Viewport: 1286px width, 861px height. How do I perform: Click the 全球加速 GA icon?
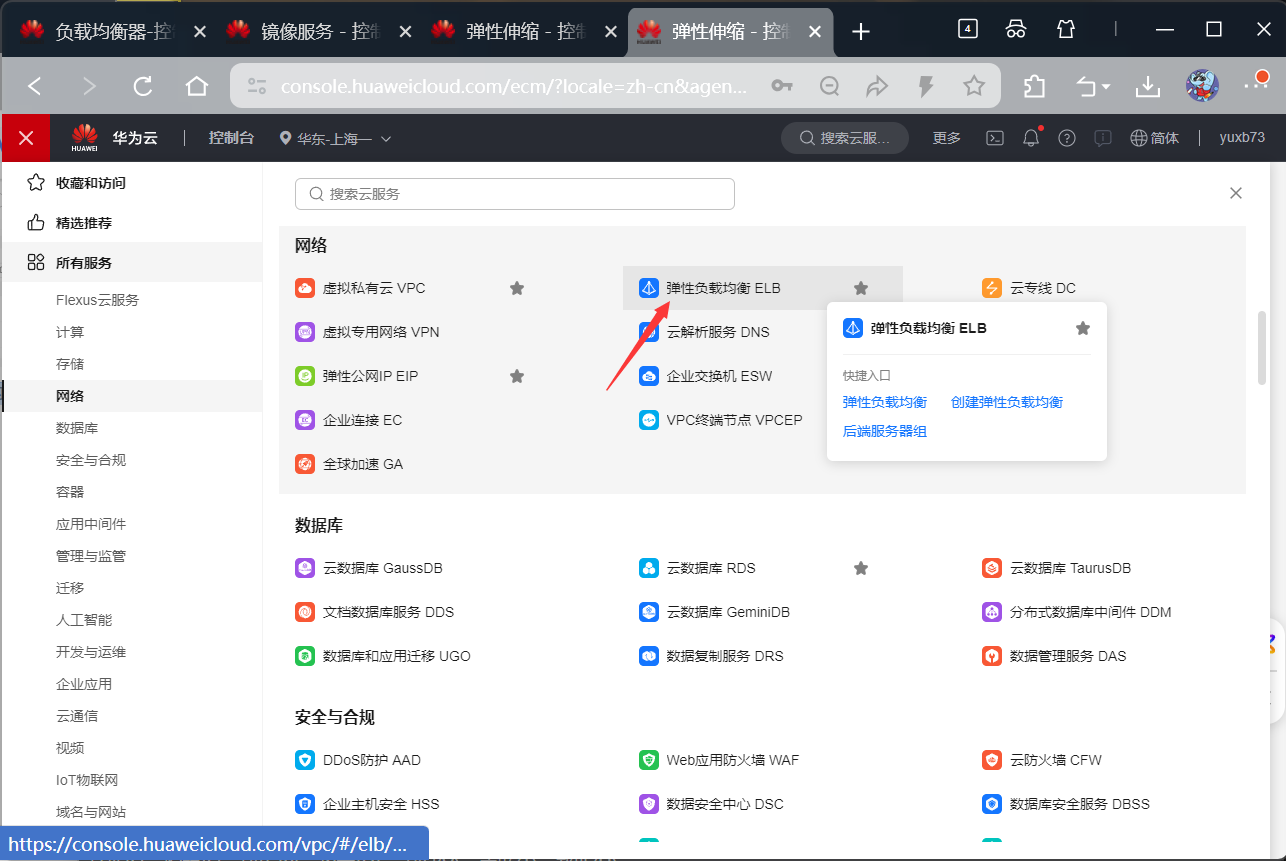(x=305, y=464)
